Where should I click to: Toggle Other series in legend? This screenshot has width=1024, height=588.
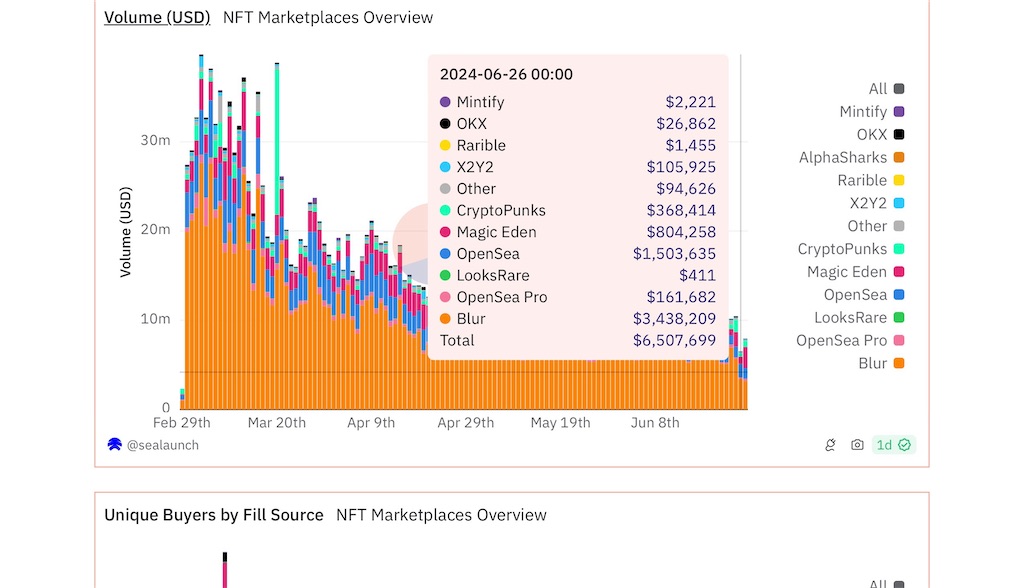876,226
